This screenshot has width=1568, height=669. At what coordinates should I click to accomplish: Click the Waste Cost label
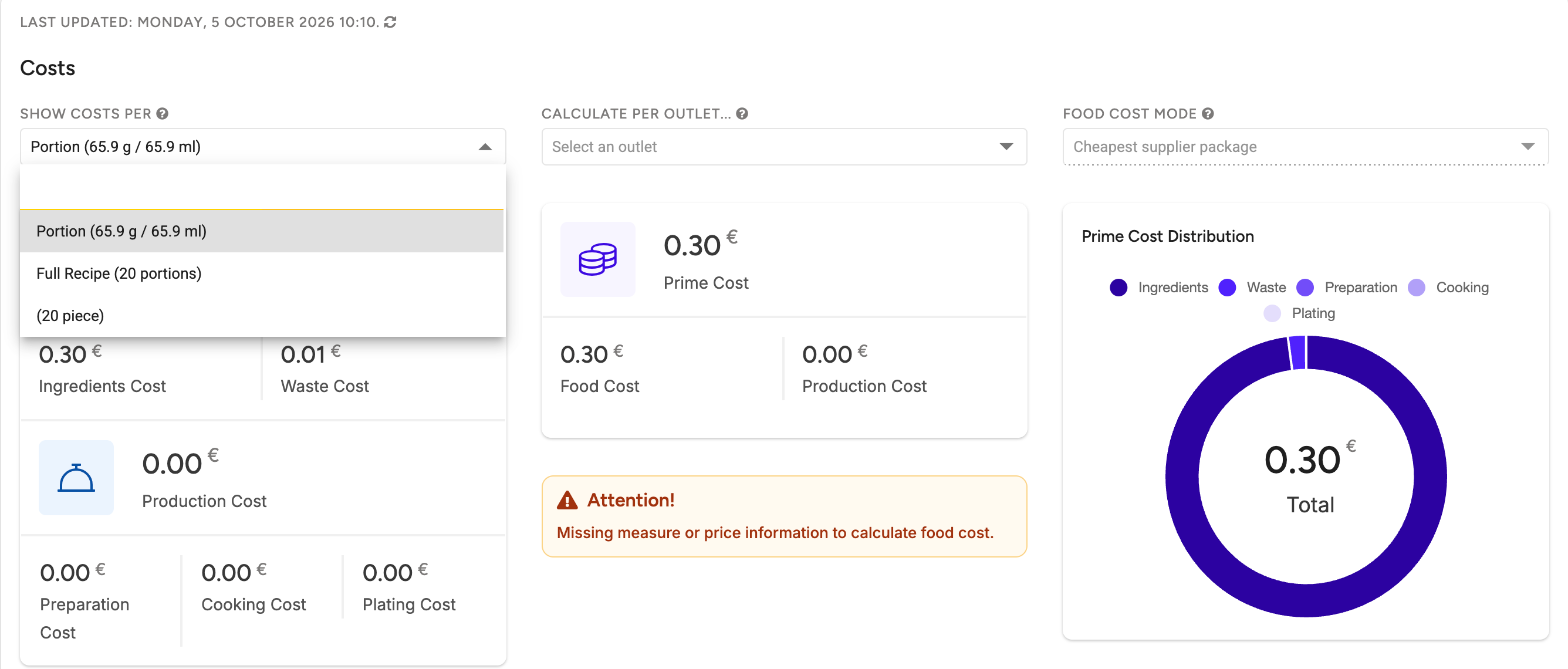click(x=325, y=386)
